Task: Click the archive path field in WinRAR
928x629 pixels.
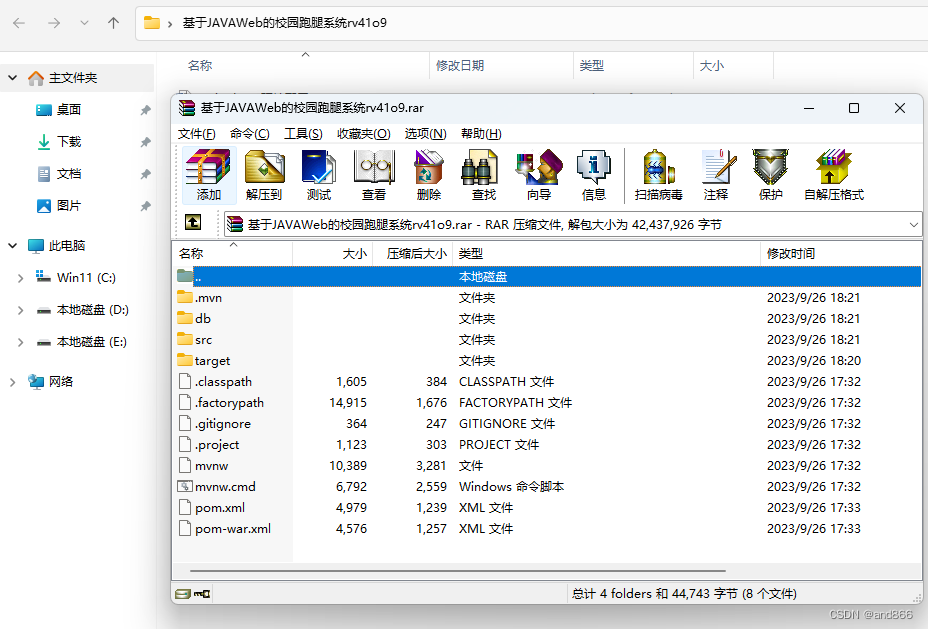Action: click(572, 225)
